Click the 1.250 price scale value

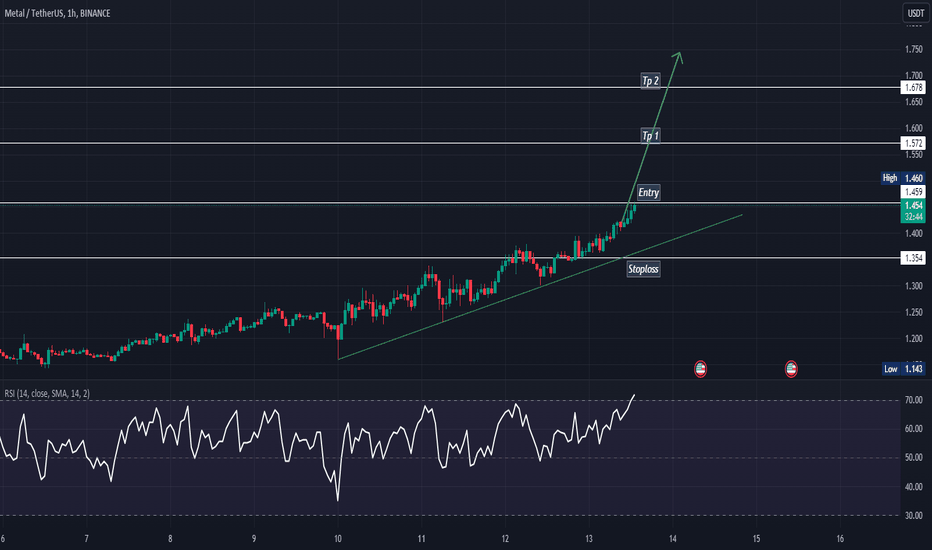click(914, 313)
